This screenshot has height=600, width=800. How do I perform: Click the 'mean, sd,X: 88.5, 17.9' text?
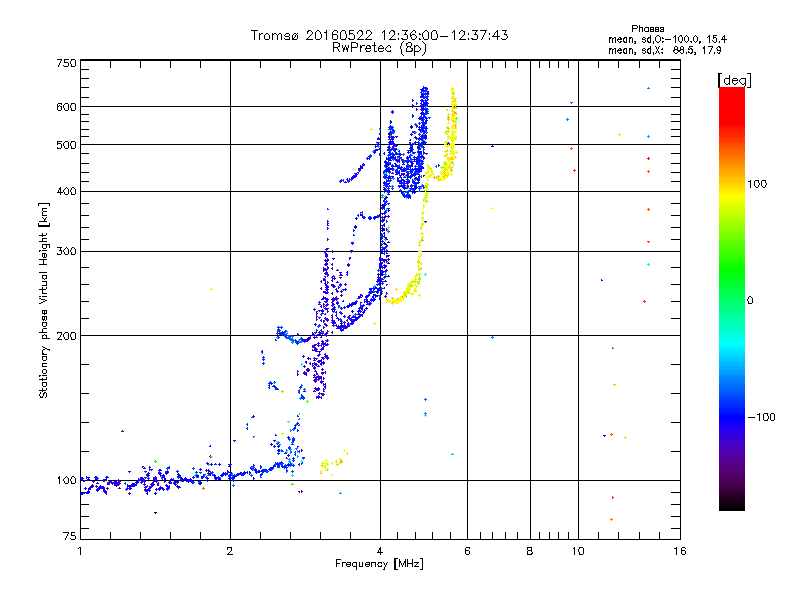pyautogui.click(x=664, y=51)
